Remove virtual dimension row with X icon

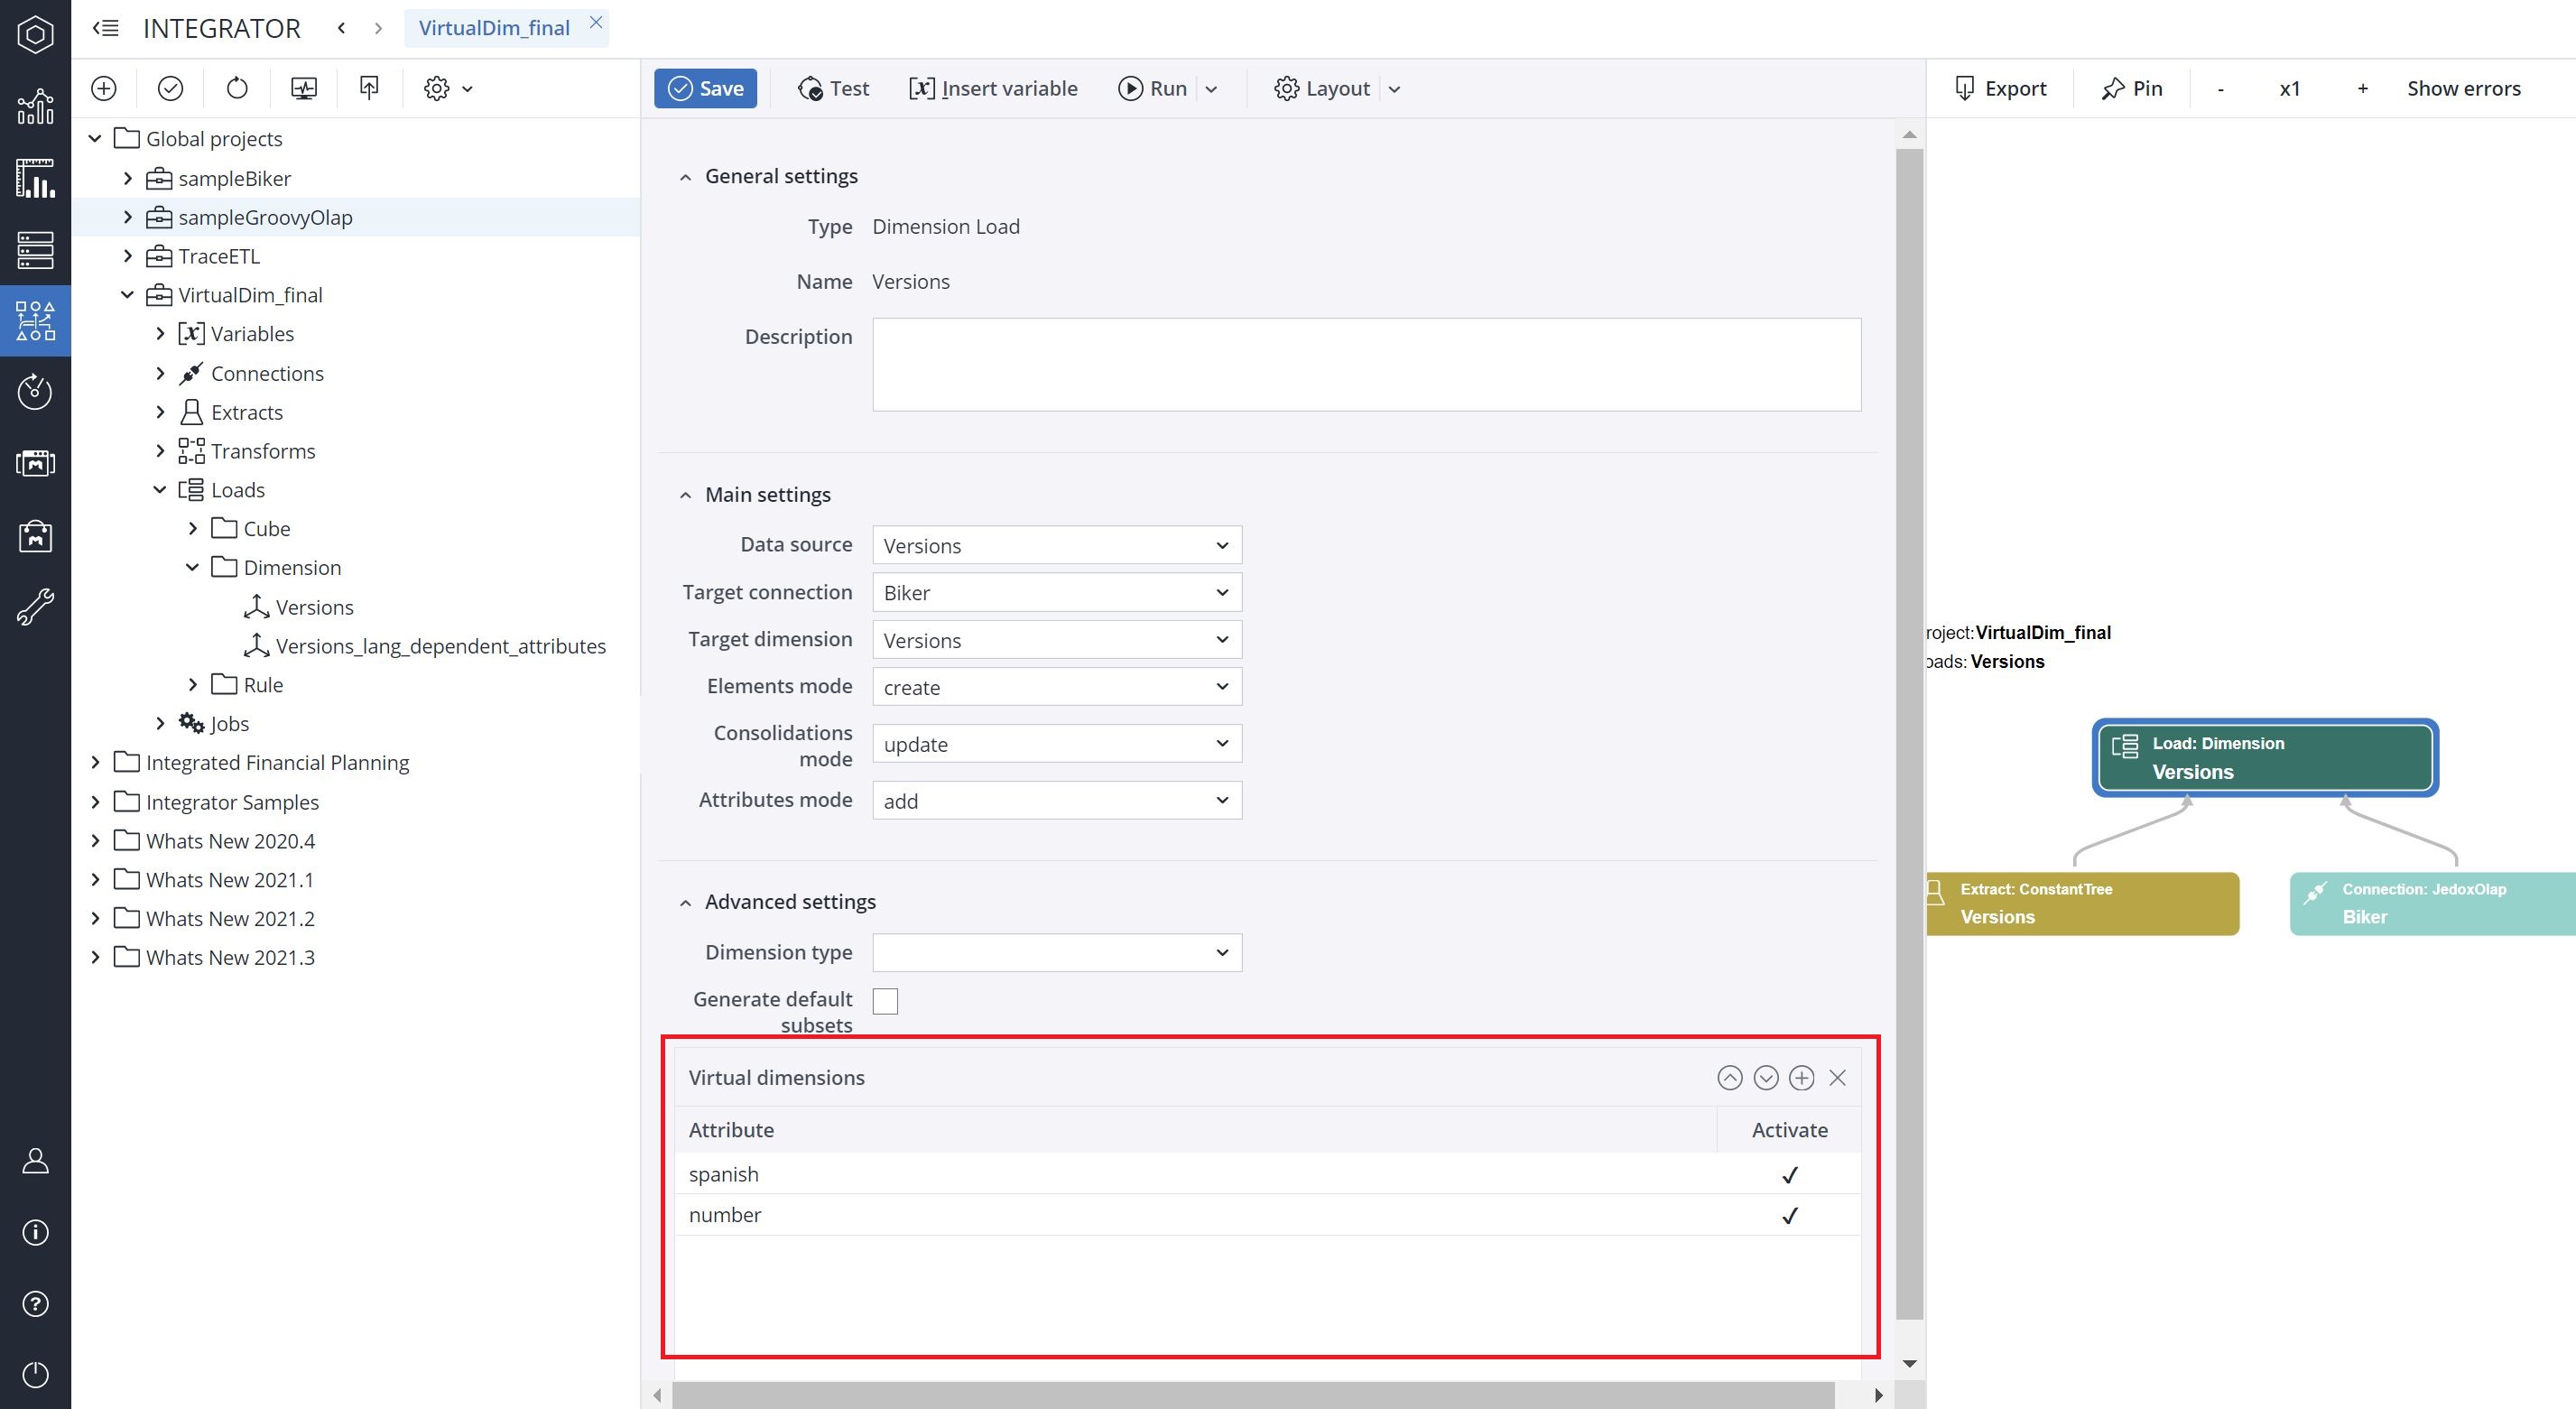[1837, 1077]
